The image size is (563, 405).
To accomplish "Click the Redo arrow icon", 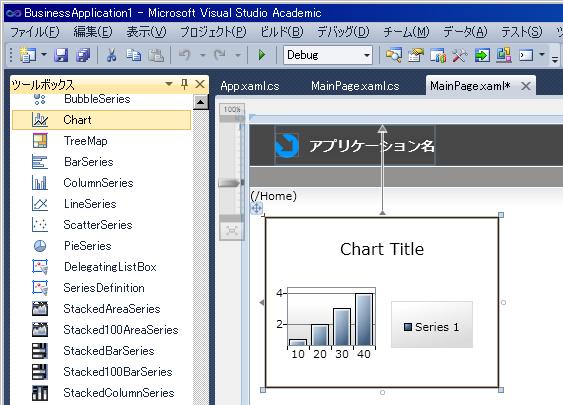I will [x=220, y=55].
